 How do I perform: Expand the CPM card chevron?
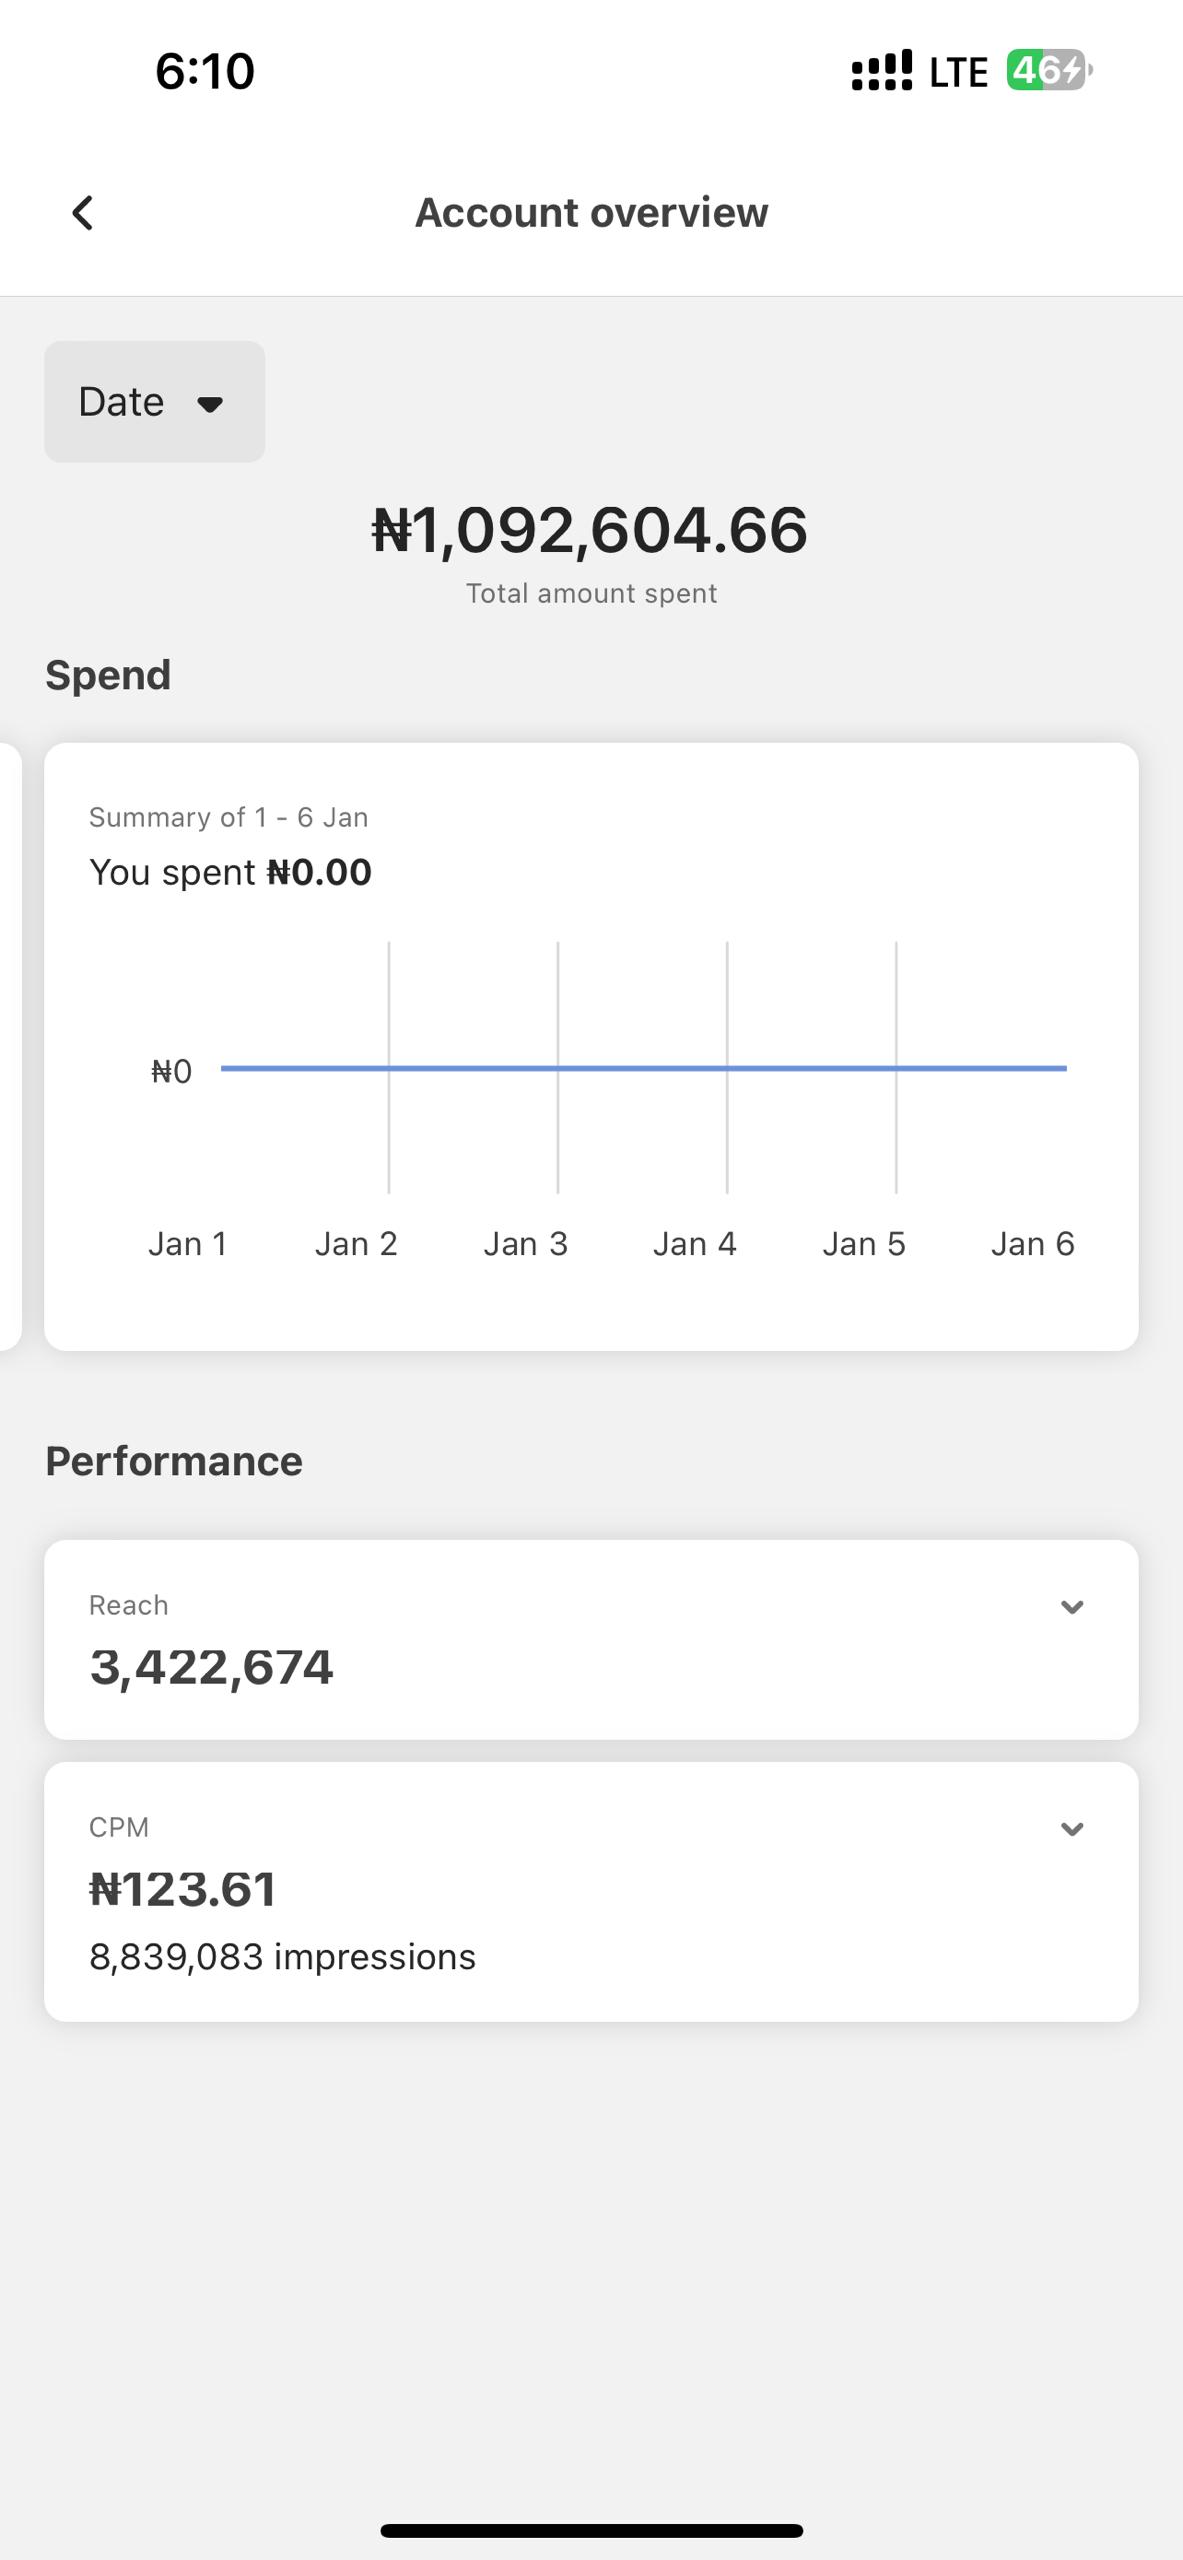click(x=1072, y=1829)
